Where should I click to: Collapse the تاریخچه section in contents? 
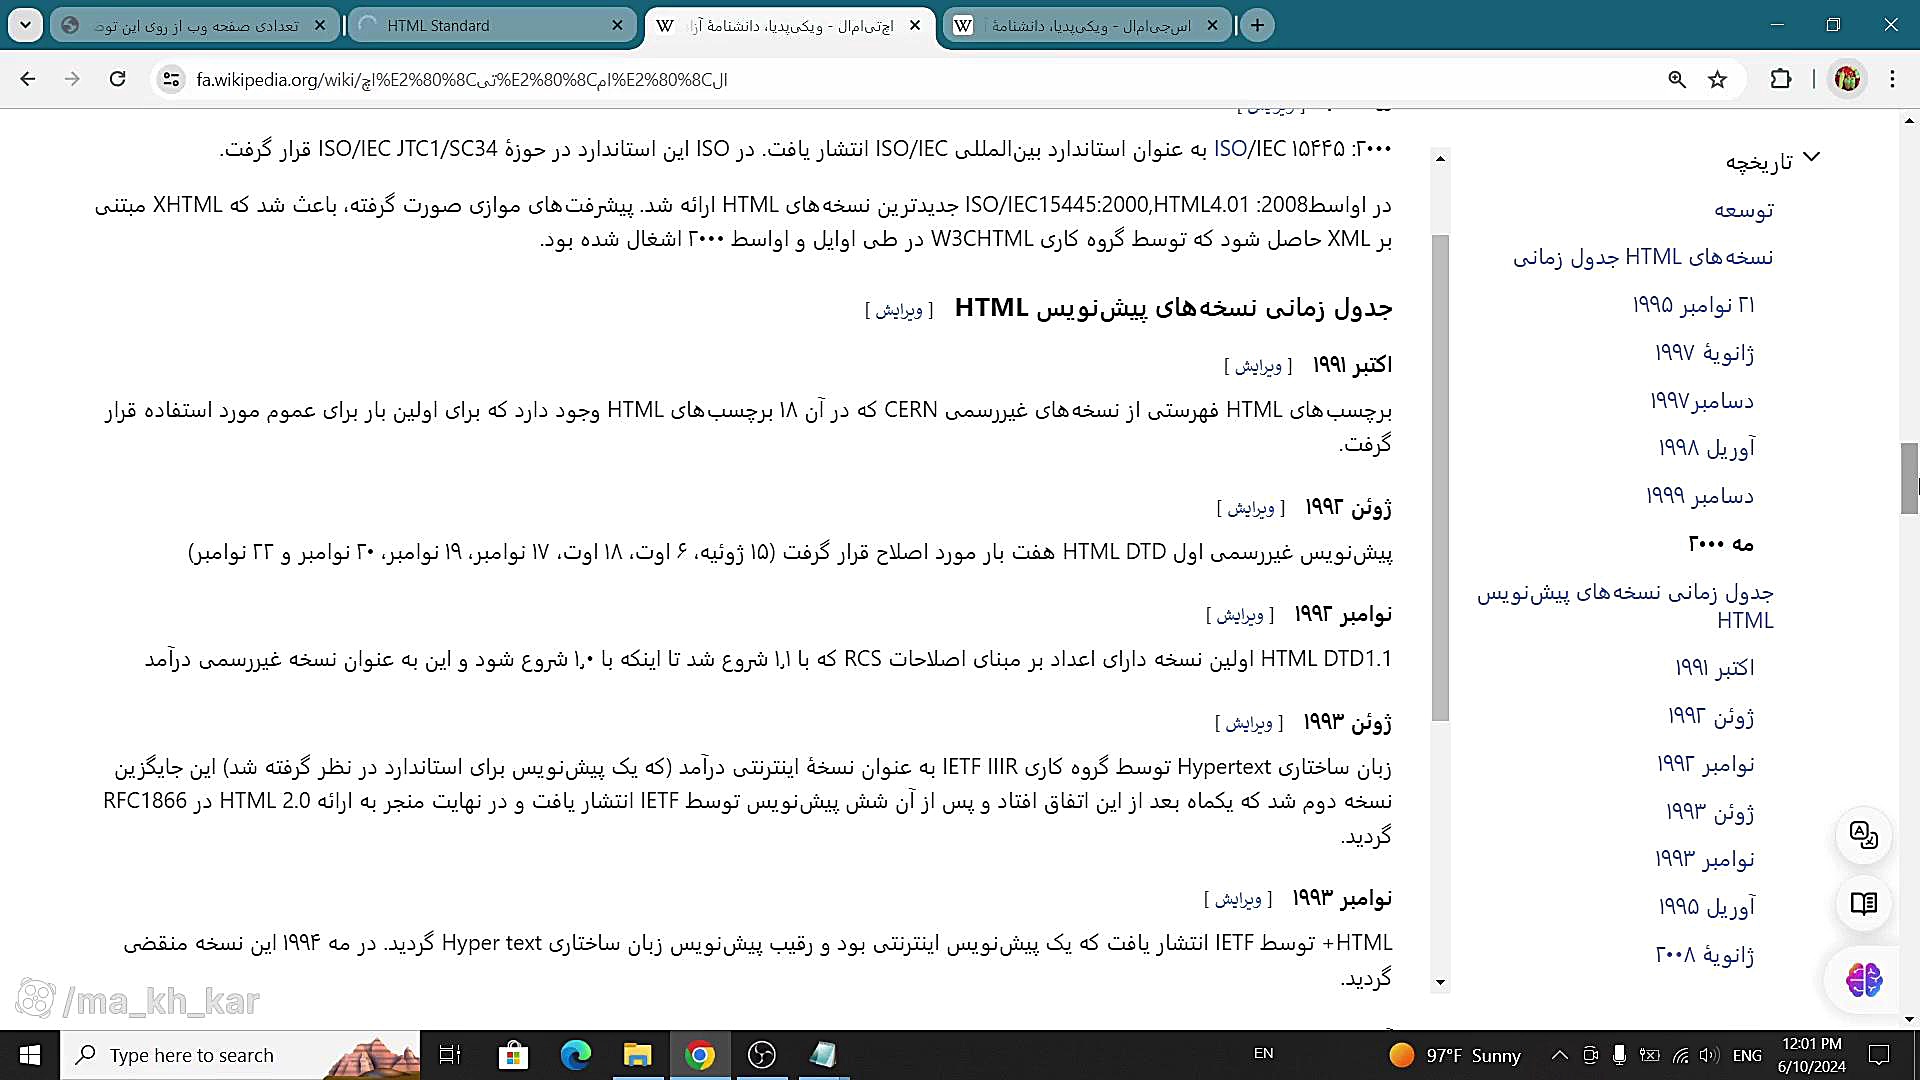coord(1812,158)
